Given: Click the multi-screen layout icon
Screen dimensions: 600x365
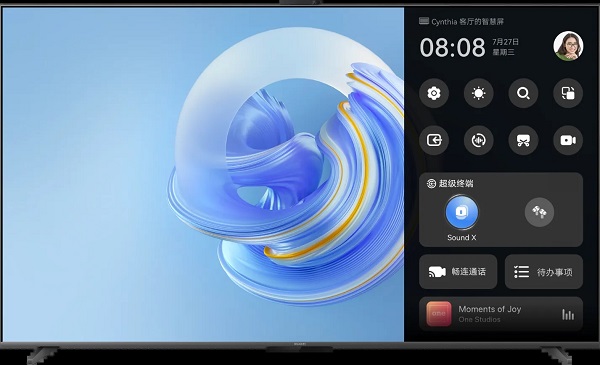Looking at the screenshot, I should (x=568, y=93).
